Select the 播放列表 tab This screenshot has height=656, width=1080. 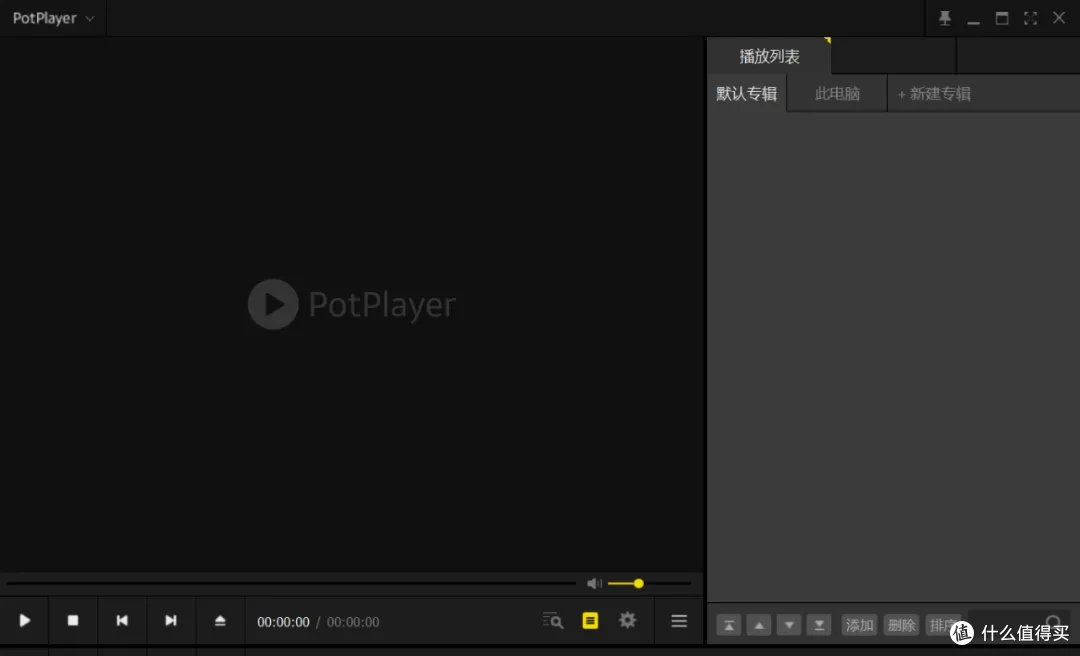click(x=769, y=57)
